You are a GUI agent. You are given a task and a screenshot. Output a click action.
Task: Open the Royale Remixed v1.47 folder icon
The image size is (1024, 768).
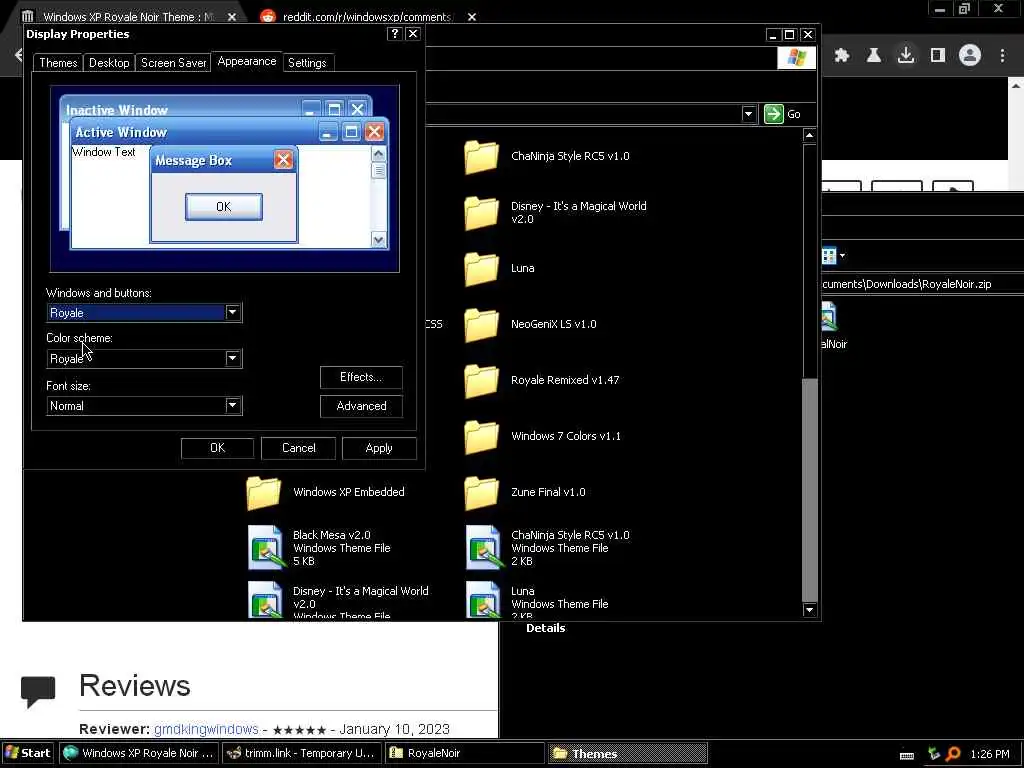pos(481,381)
